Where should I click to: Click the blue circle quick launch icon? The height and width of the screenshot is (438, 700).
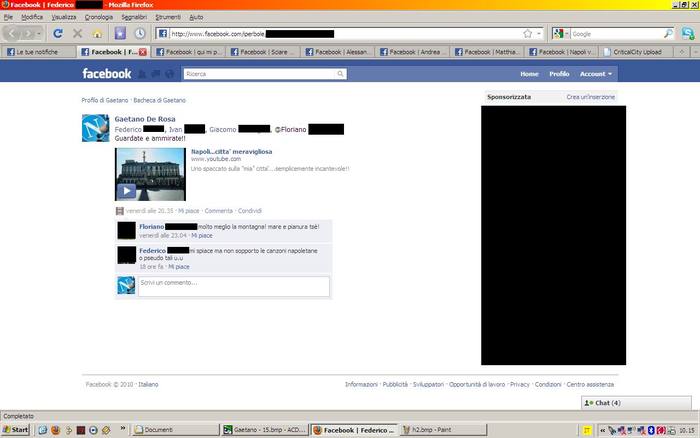click(x=93, y=430)
